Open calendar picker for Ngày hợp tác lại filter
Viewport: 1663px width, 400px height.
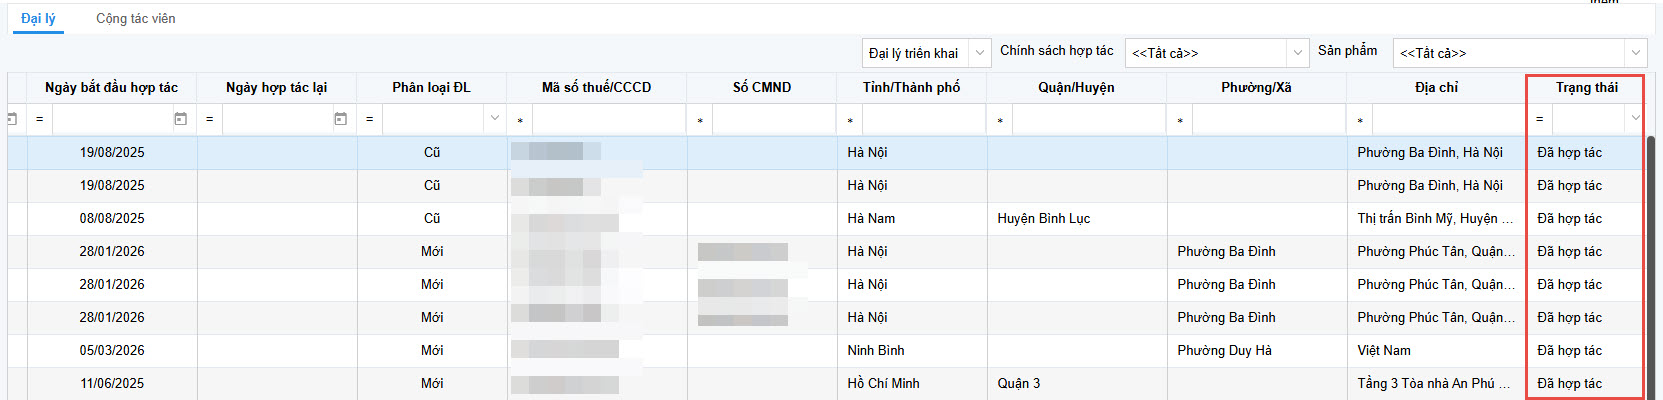click(x=341, y=119)
